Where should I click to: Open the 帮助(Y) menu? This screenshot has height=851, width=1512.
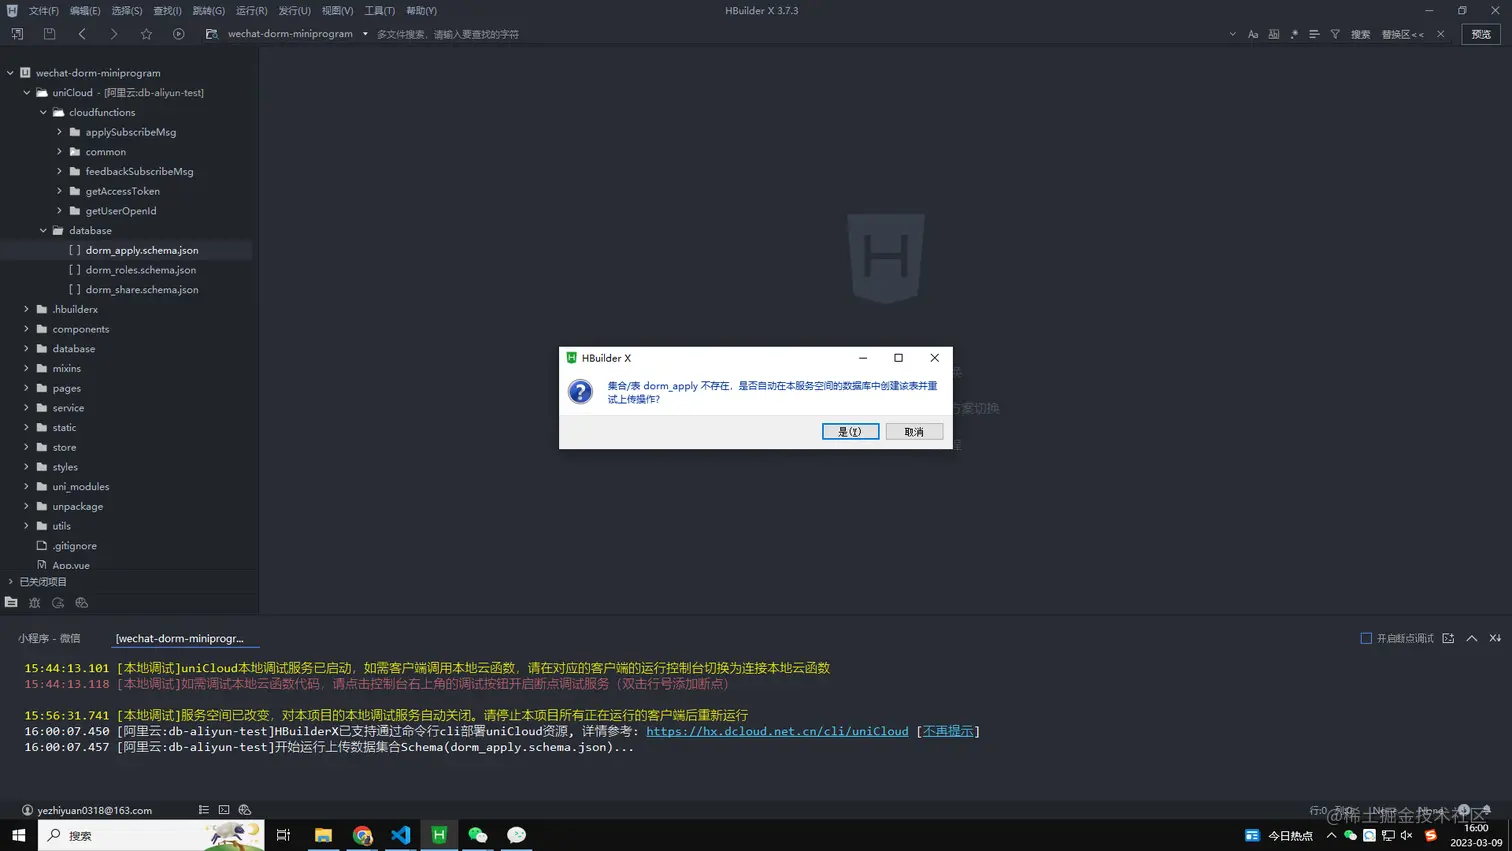coord(421,11)
